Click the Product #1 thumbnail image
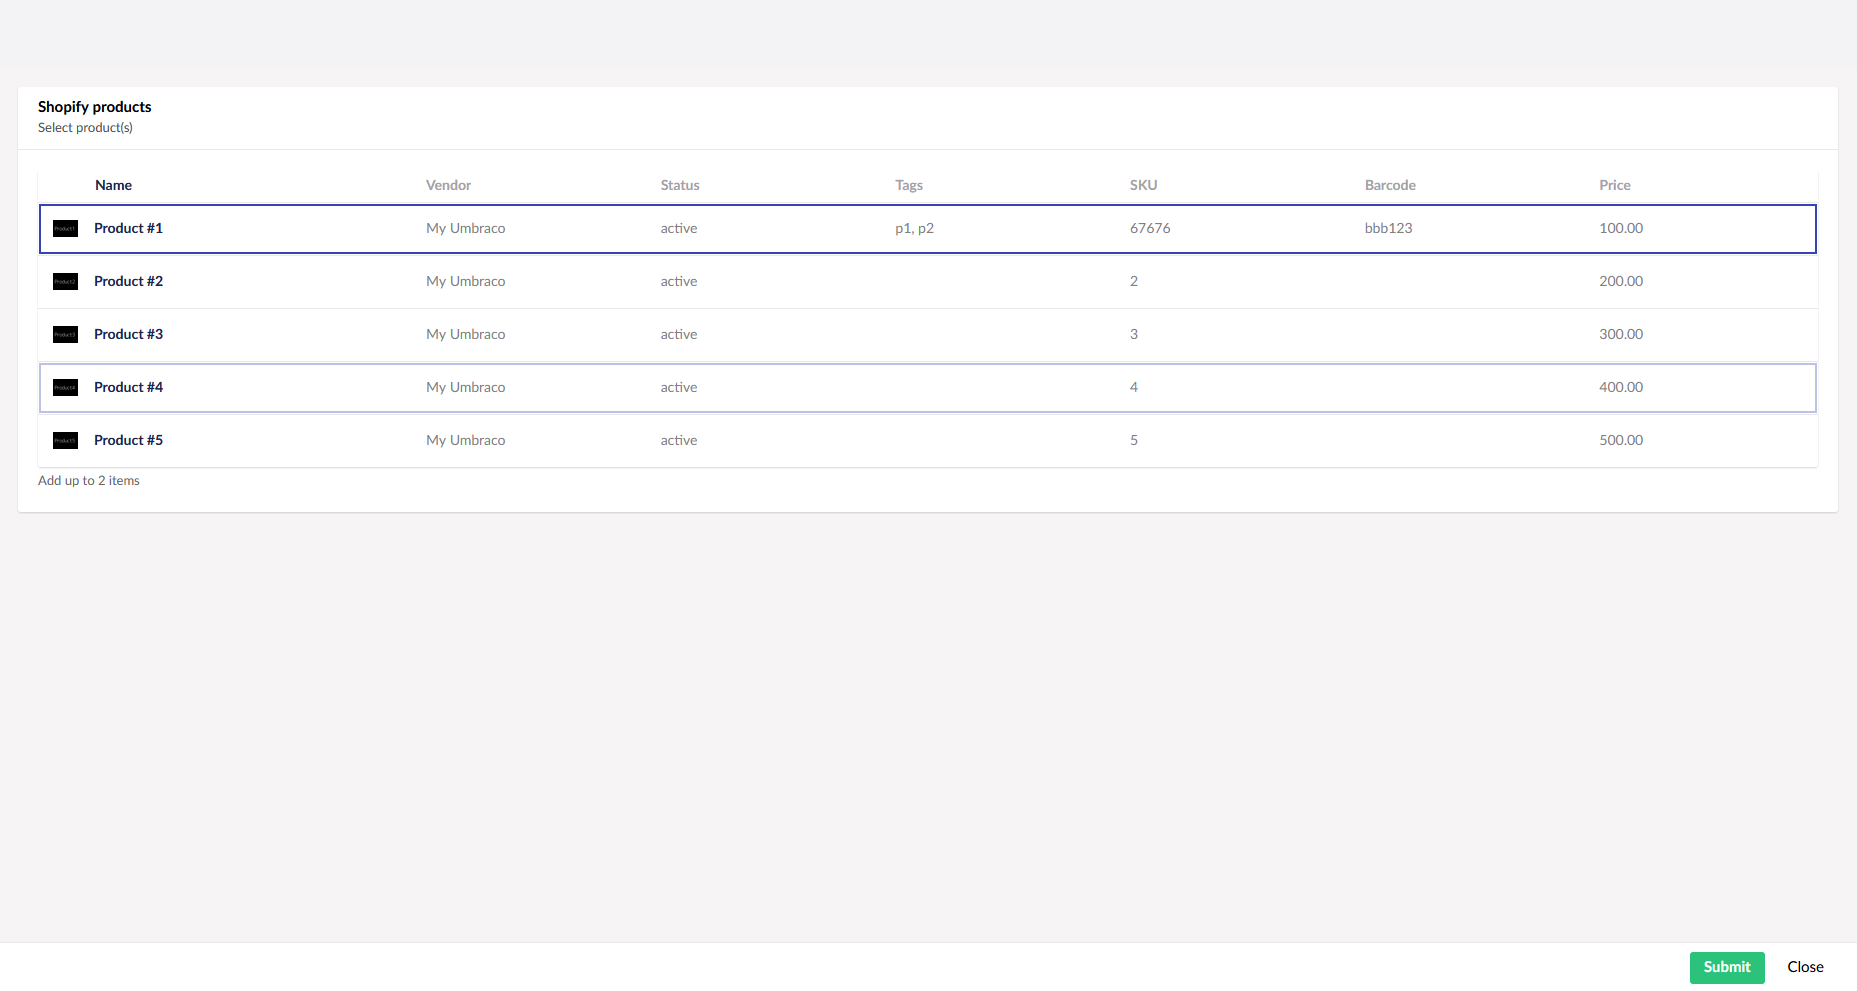The height and width of the screenshot is (991, 1857). [65, 229]
